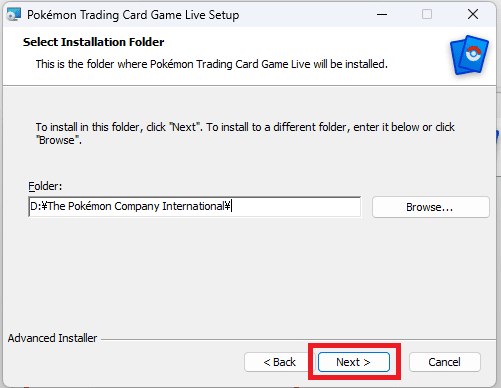Image resolution: width=501 pixels, height=388 pixels.
Task: Close the setup window
Action: 473,15
